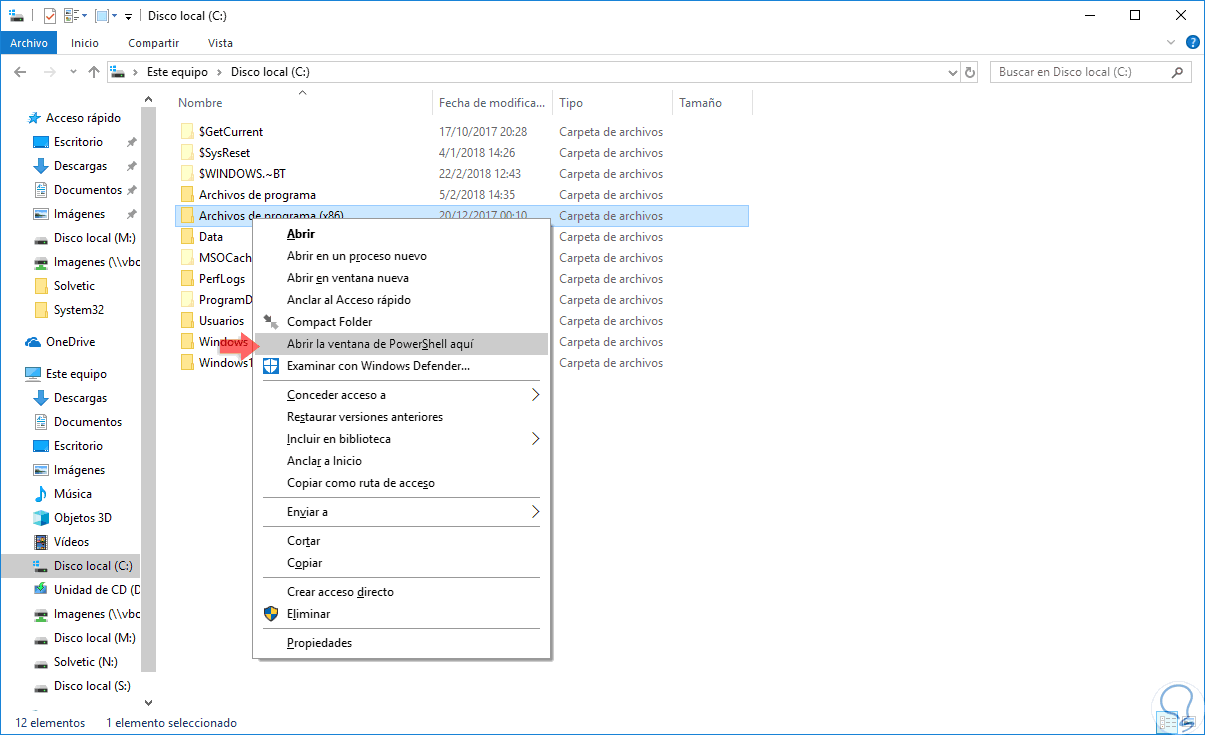Open the quick access toolbar customize arrow

tap(128, 16)
